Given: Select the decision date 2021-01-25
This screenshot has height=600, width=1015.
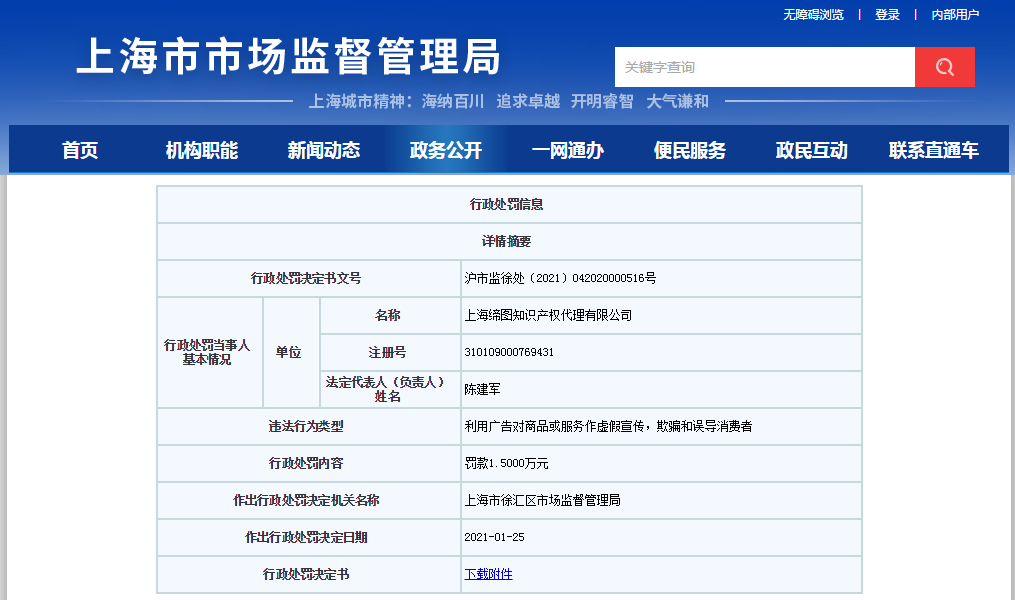Looking at the screenshot, I should 495,537.
